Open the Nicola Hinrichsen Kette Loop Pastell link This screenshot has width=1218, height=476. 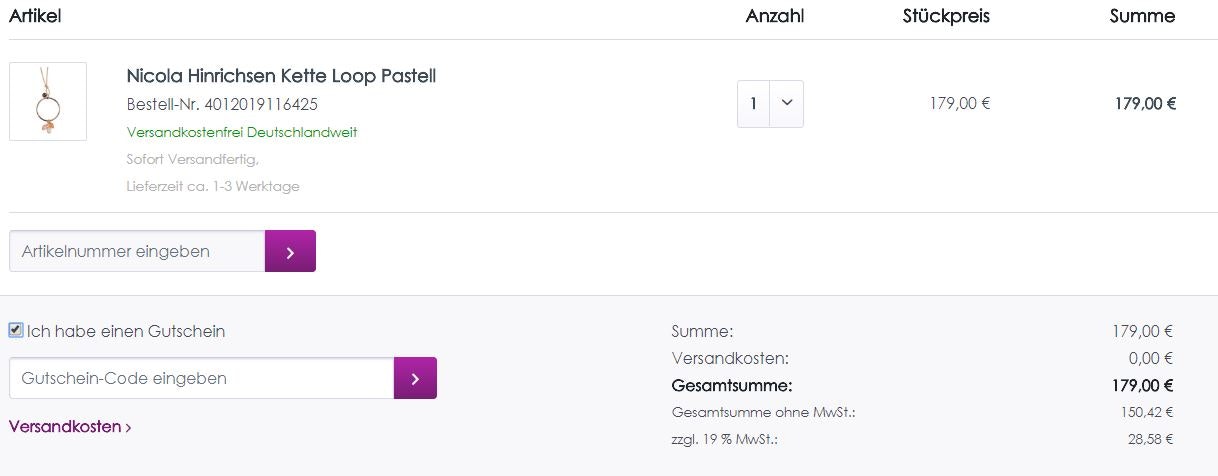pyautogui.click(x=281, y=76)
